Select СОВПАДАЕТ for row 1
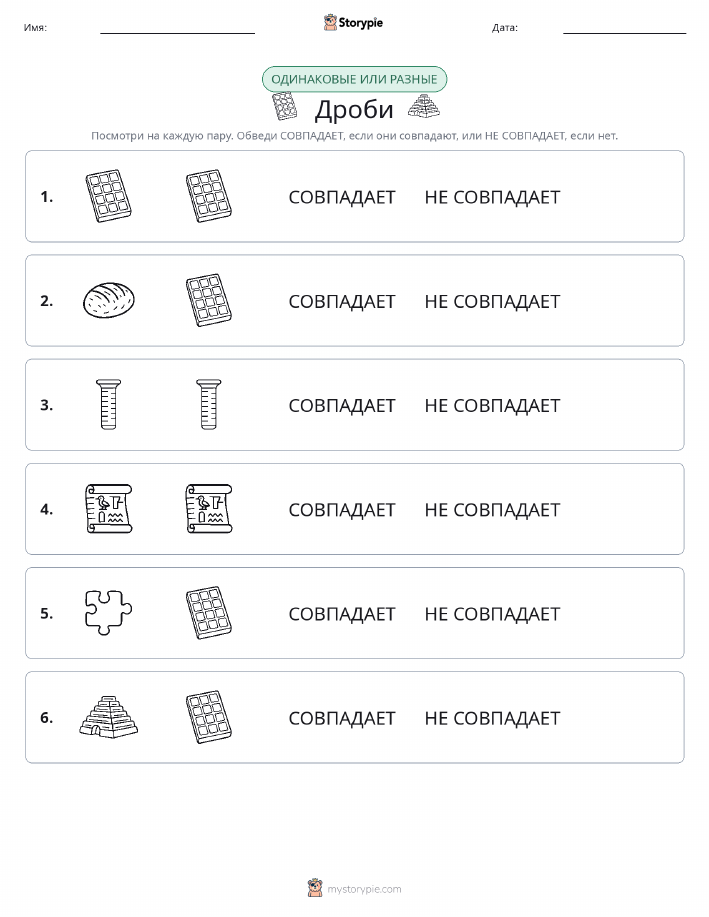This screenshot has width=709, height=917. pyautogui.click(x=342, y=197)
